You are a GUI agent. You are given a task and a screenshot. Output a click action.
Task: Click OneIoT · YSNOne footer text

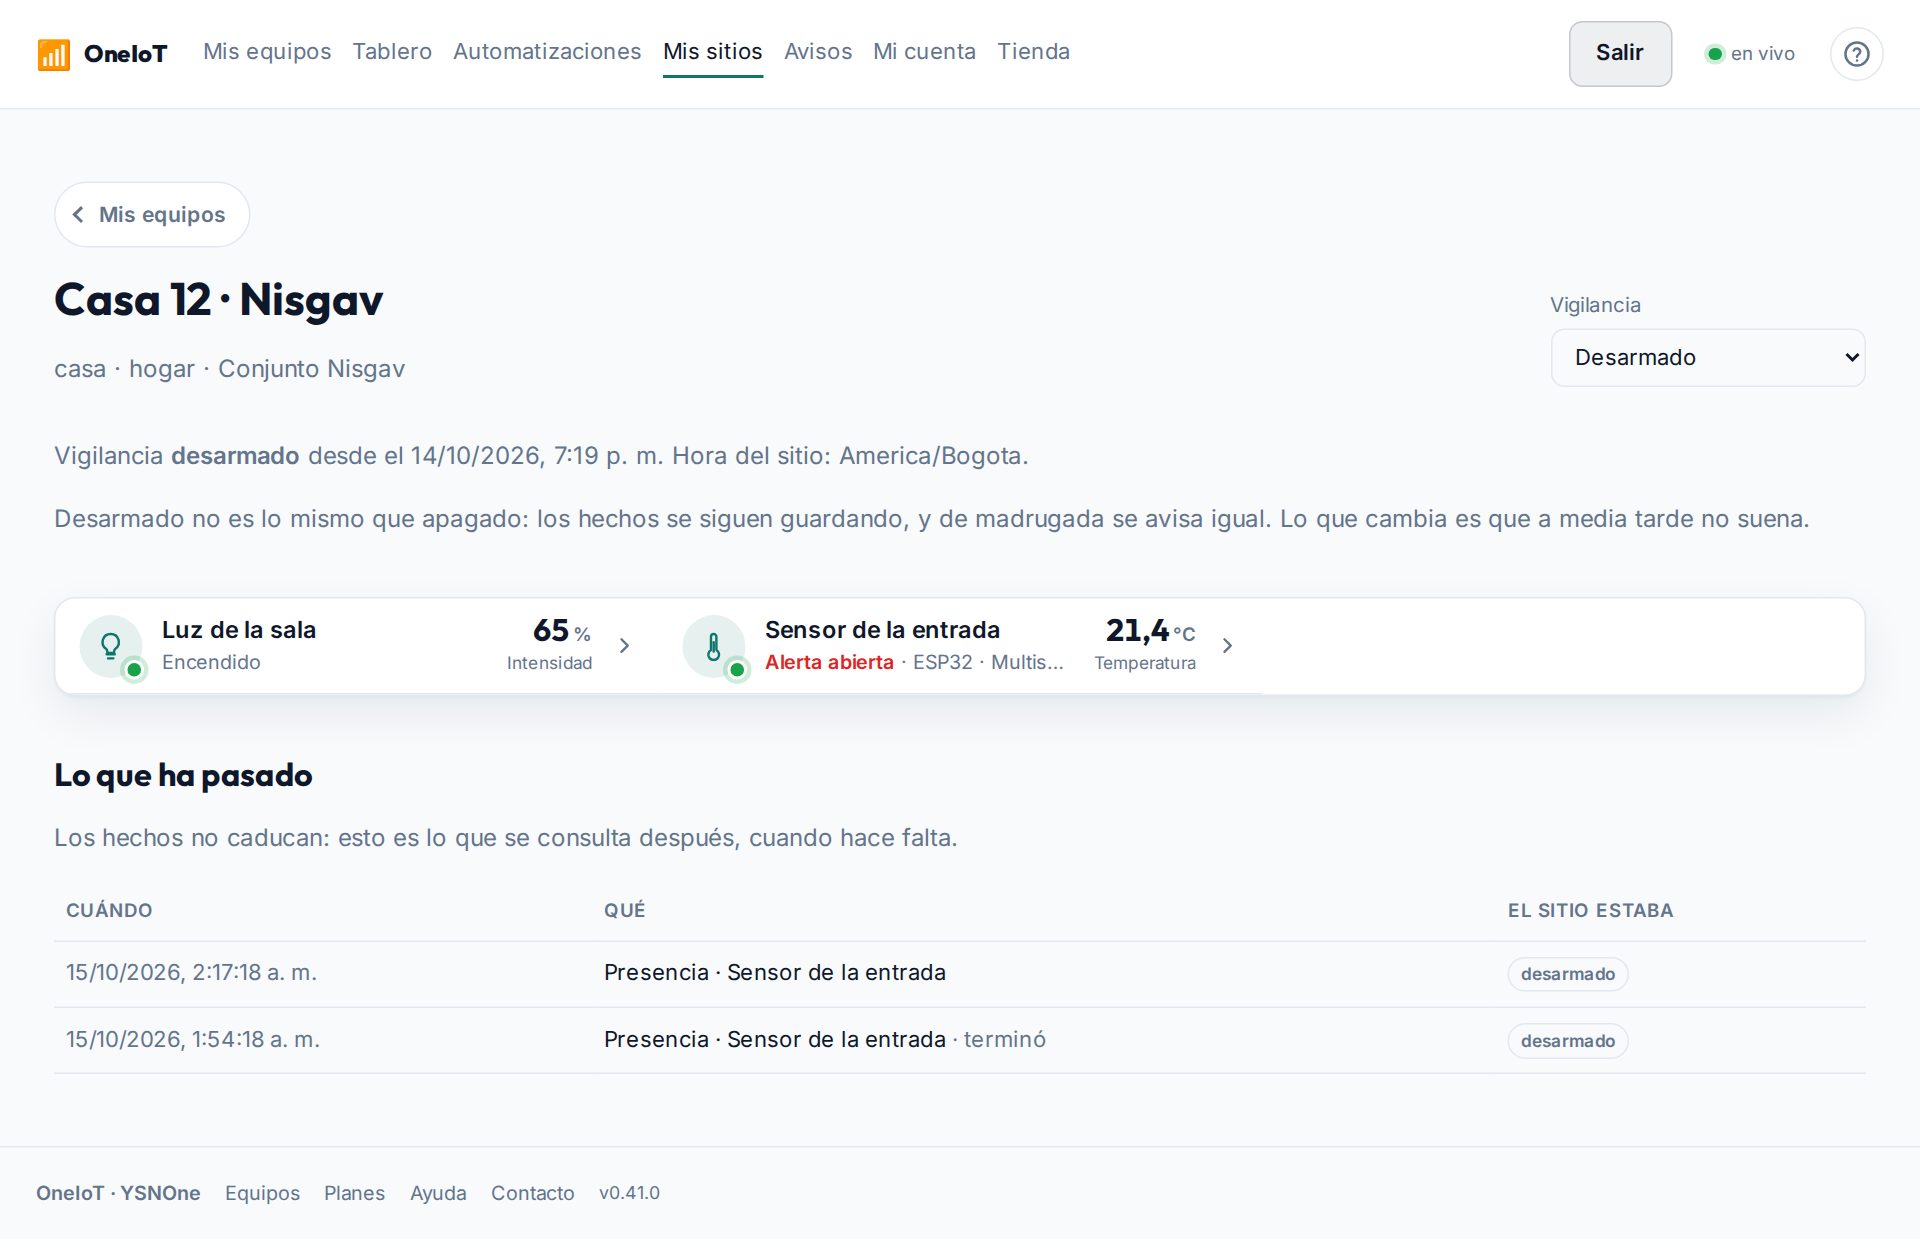click(118, 1193)
